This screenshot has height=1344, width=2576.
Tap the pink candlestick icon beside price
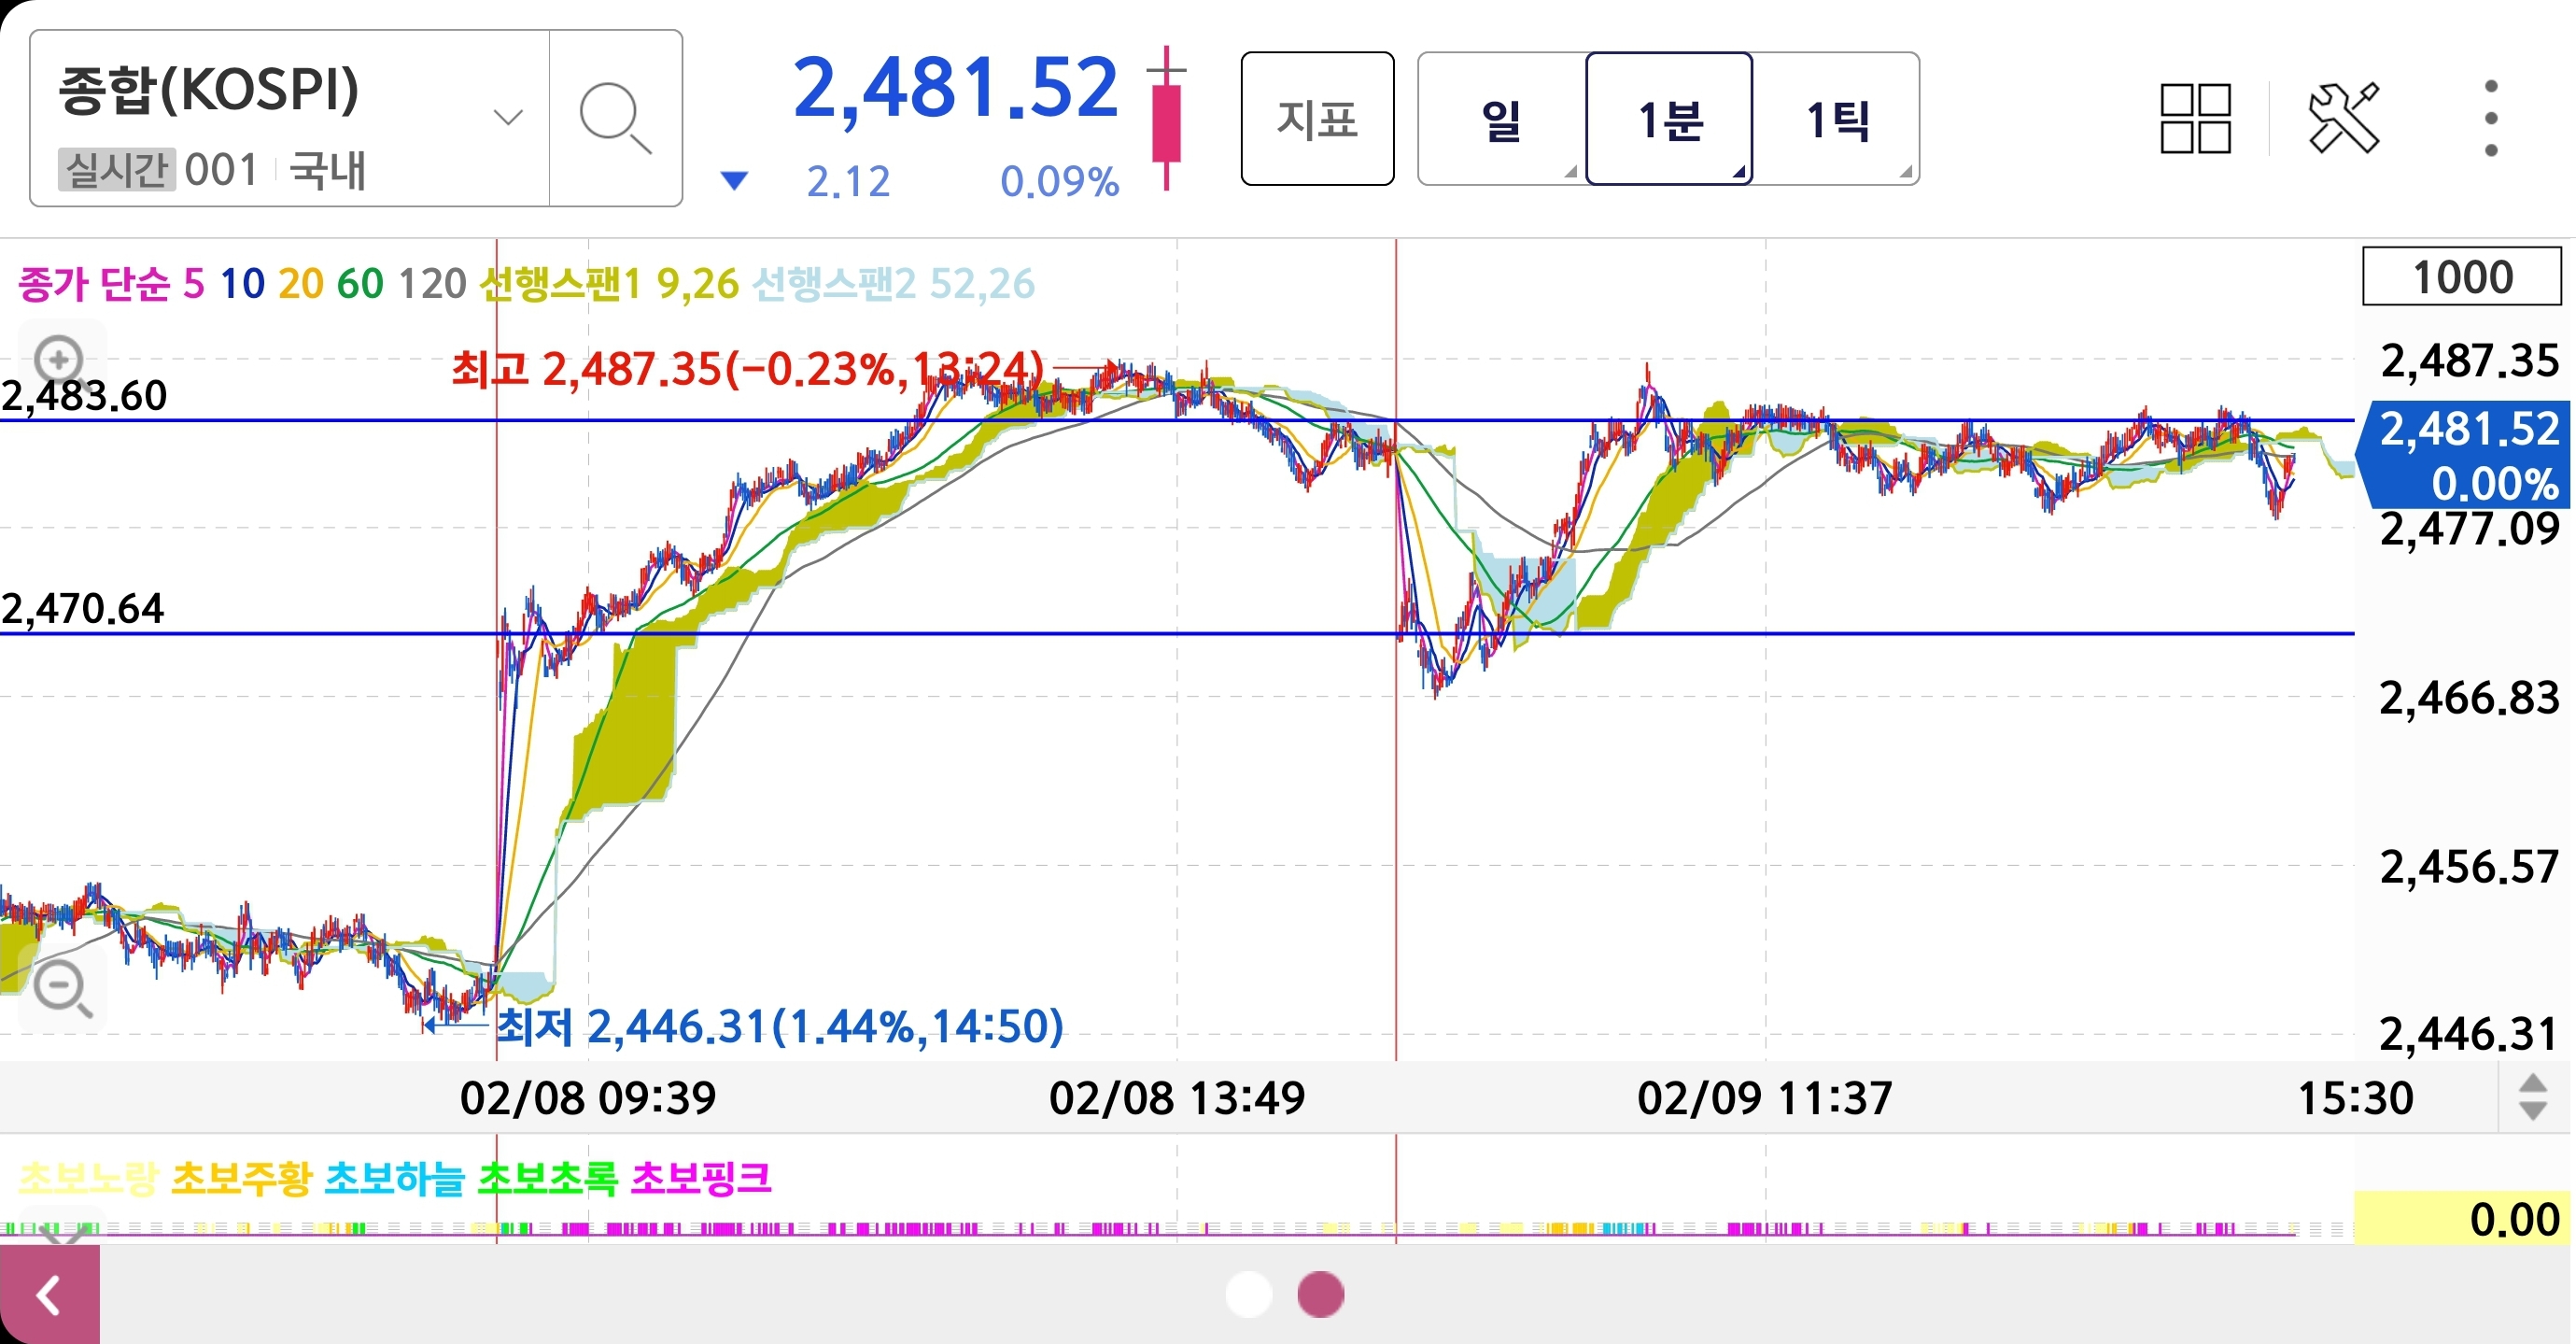tap(1166, 119)
